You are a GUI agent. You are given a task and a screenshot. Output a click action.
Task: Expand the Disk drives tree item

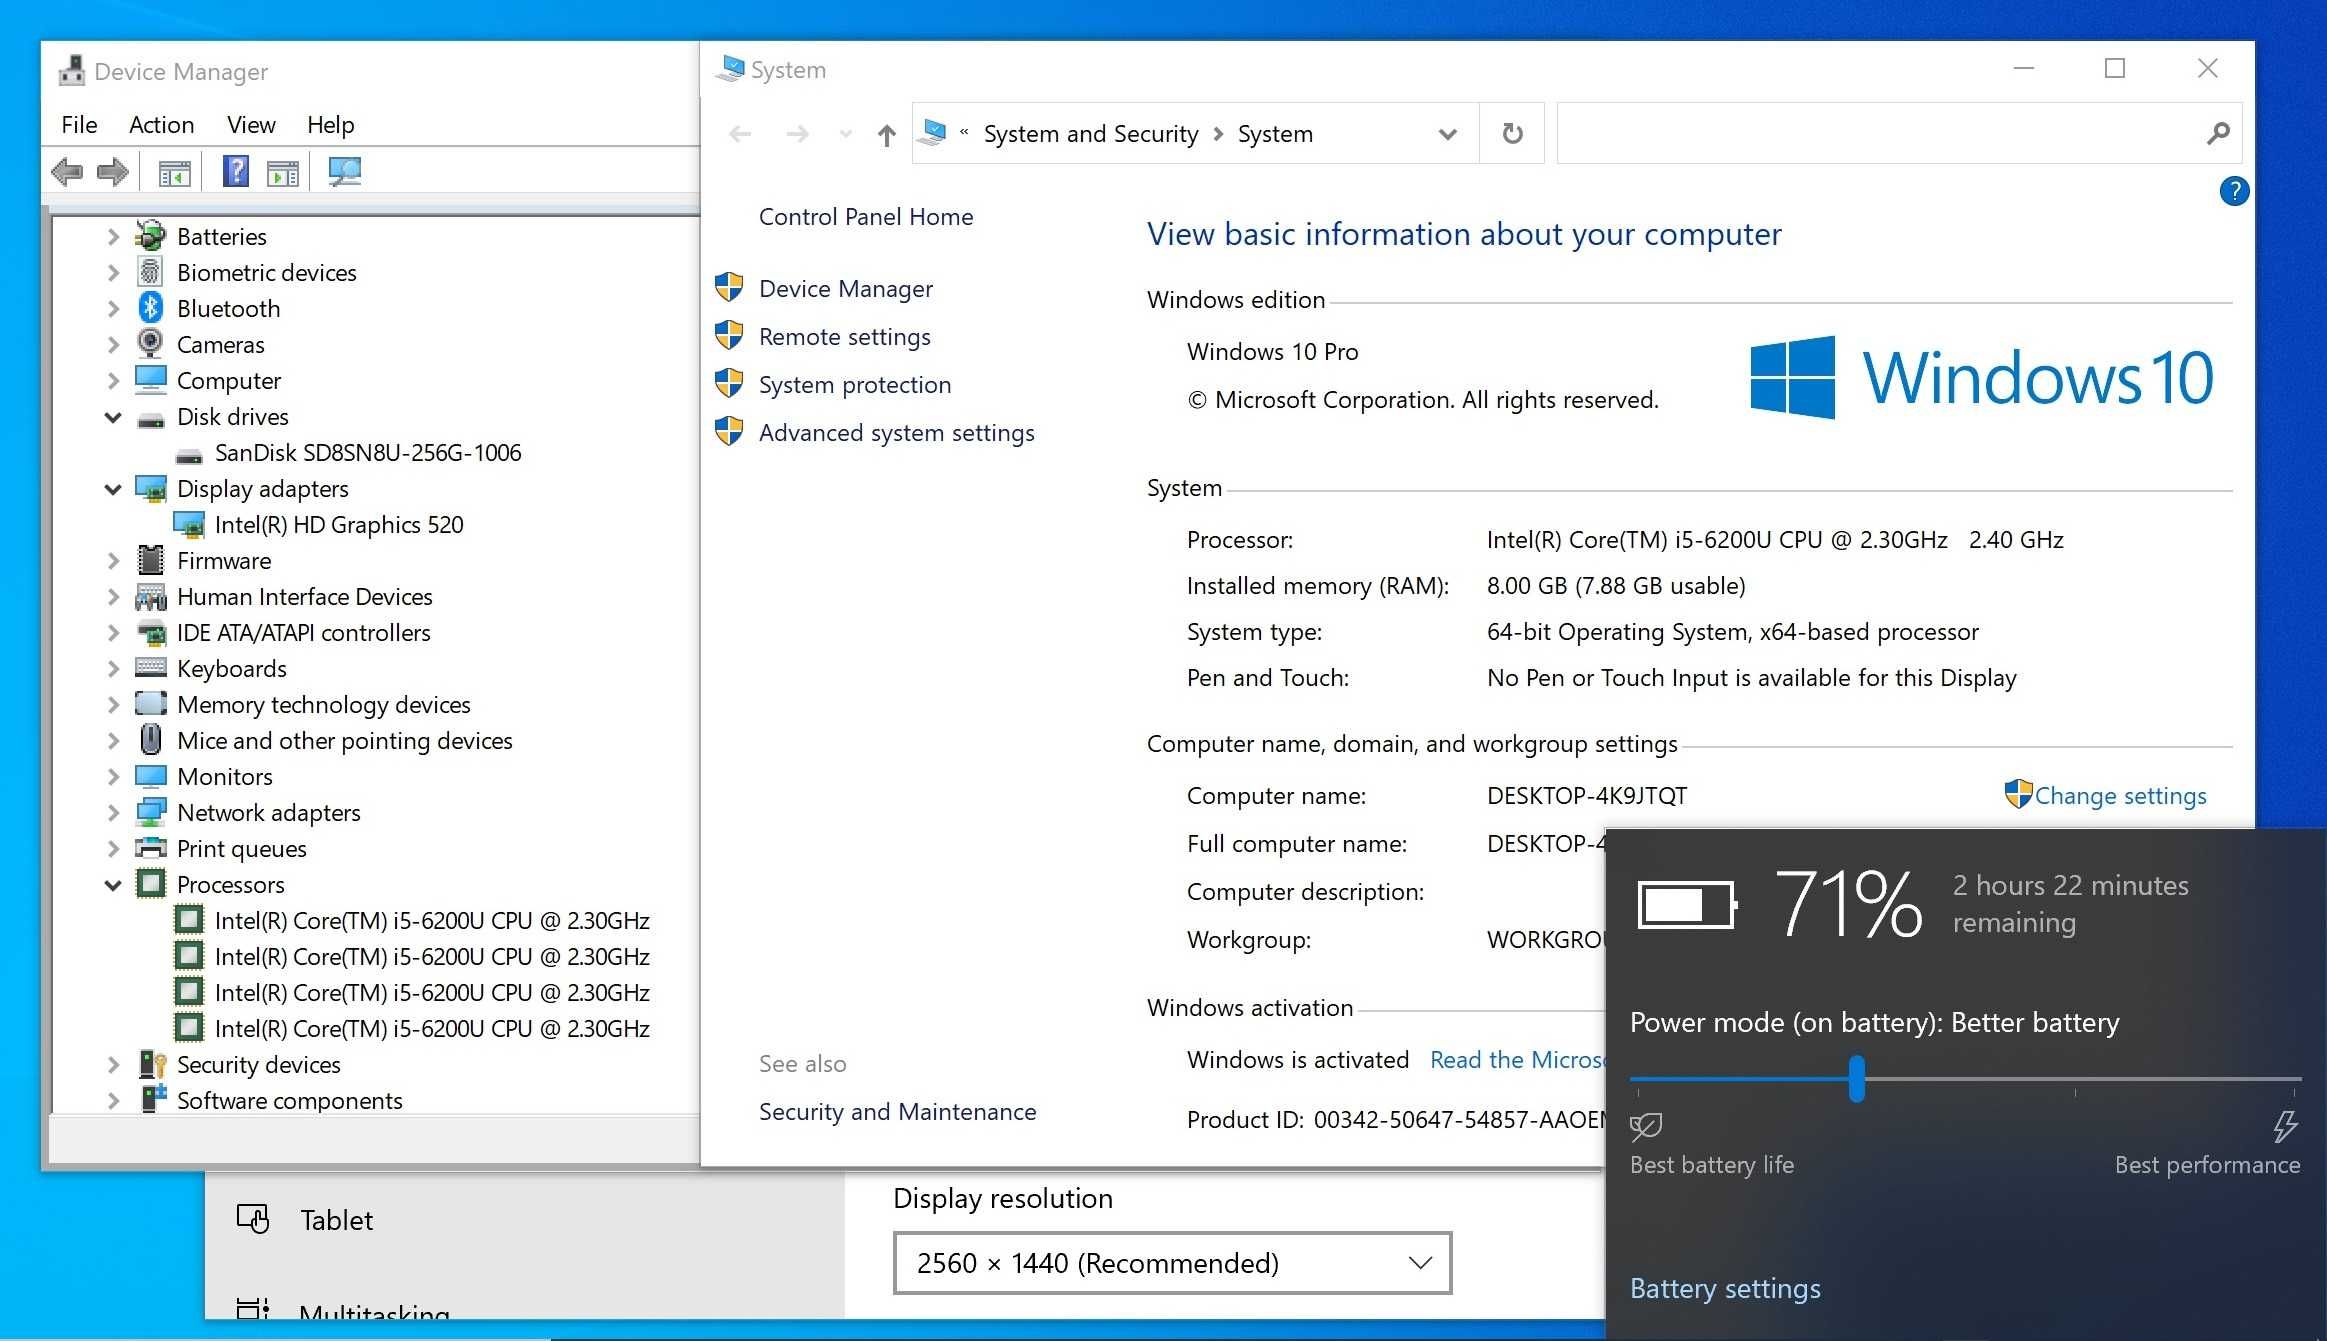[x=112, y=414]
